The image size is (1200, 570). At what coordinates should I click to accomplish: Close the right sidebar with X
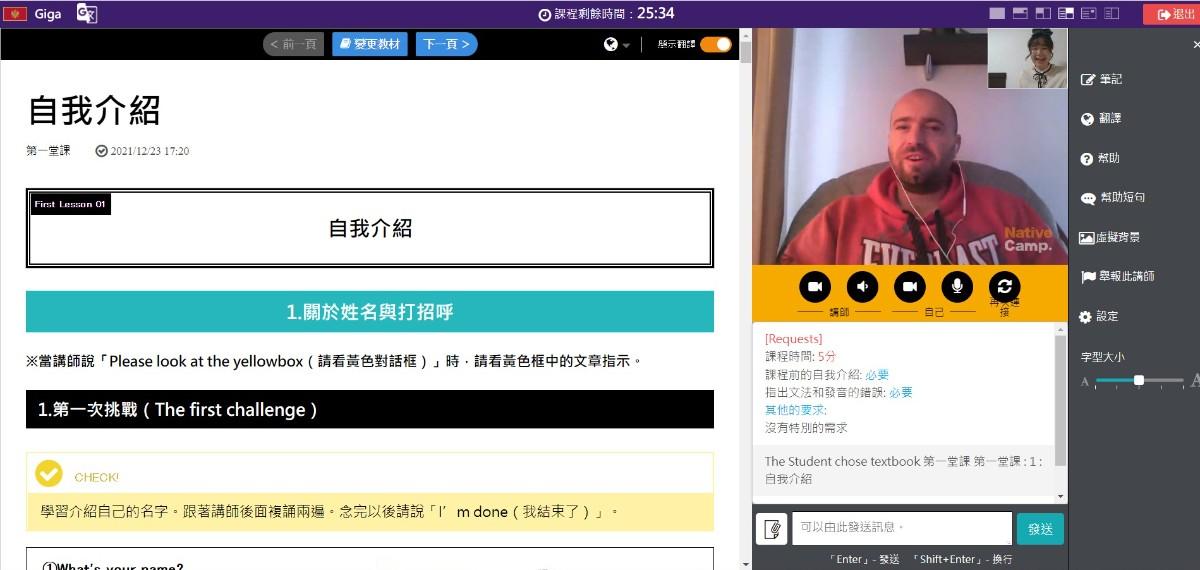tap(1196, 45)
